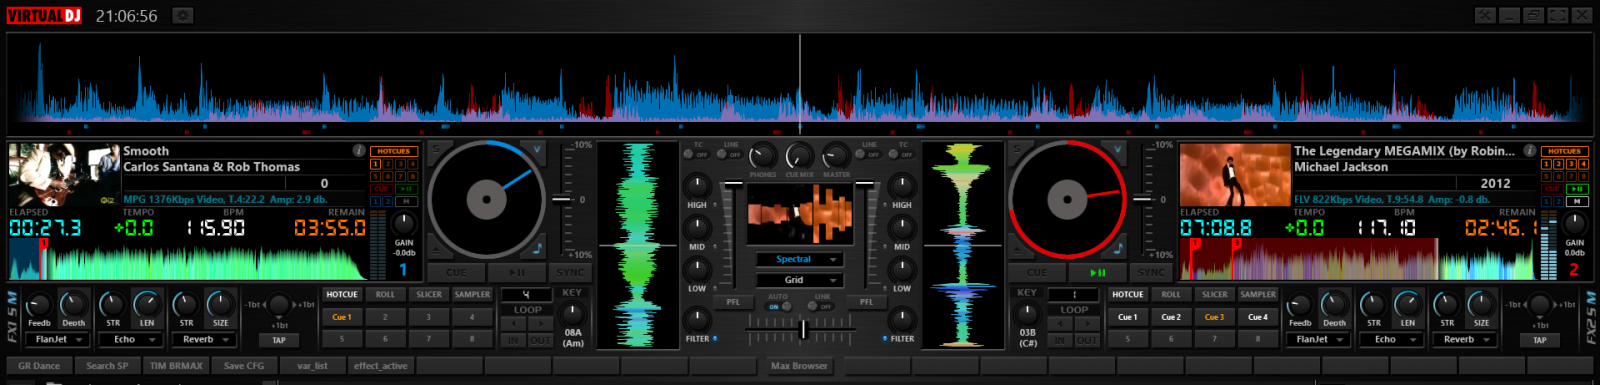Click left deck vinyl mode V icon

tap(537, 150)
